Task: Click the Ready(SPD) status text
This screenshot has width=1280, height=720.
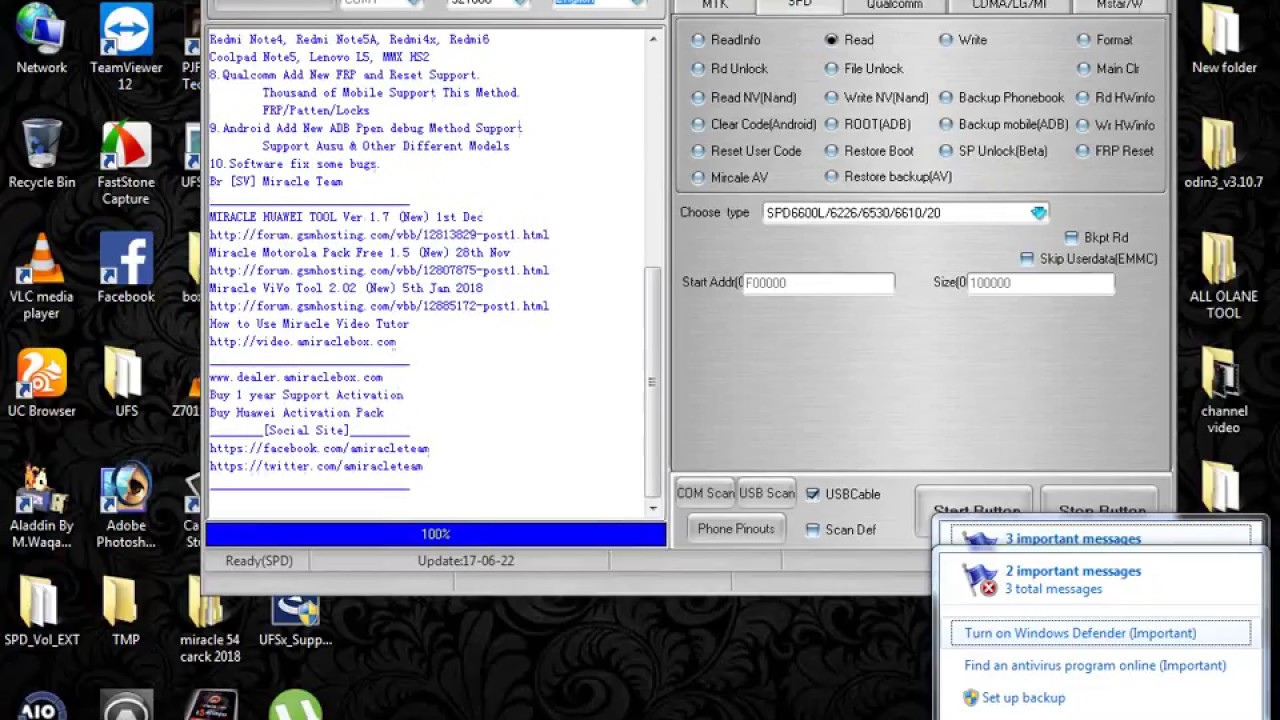Action: 259,561
